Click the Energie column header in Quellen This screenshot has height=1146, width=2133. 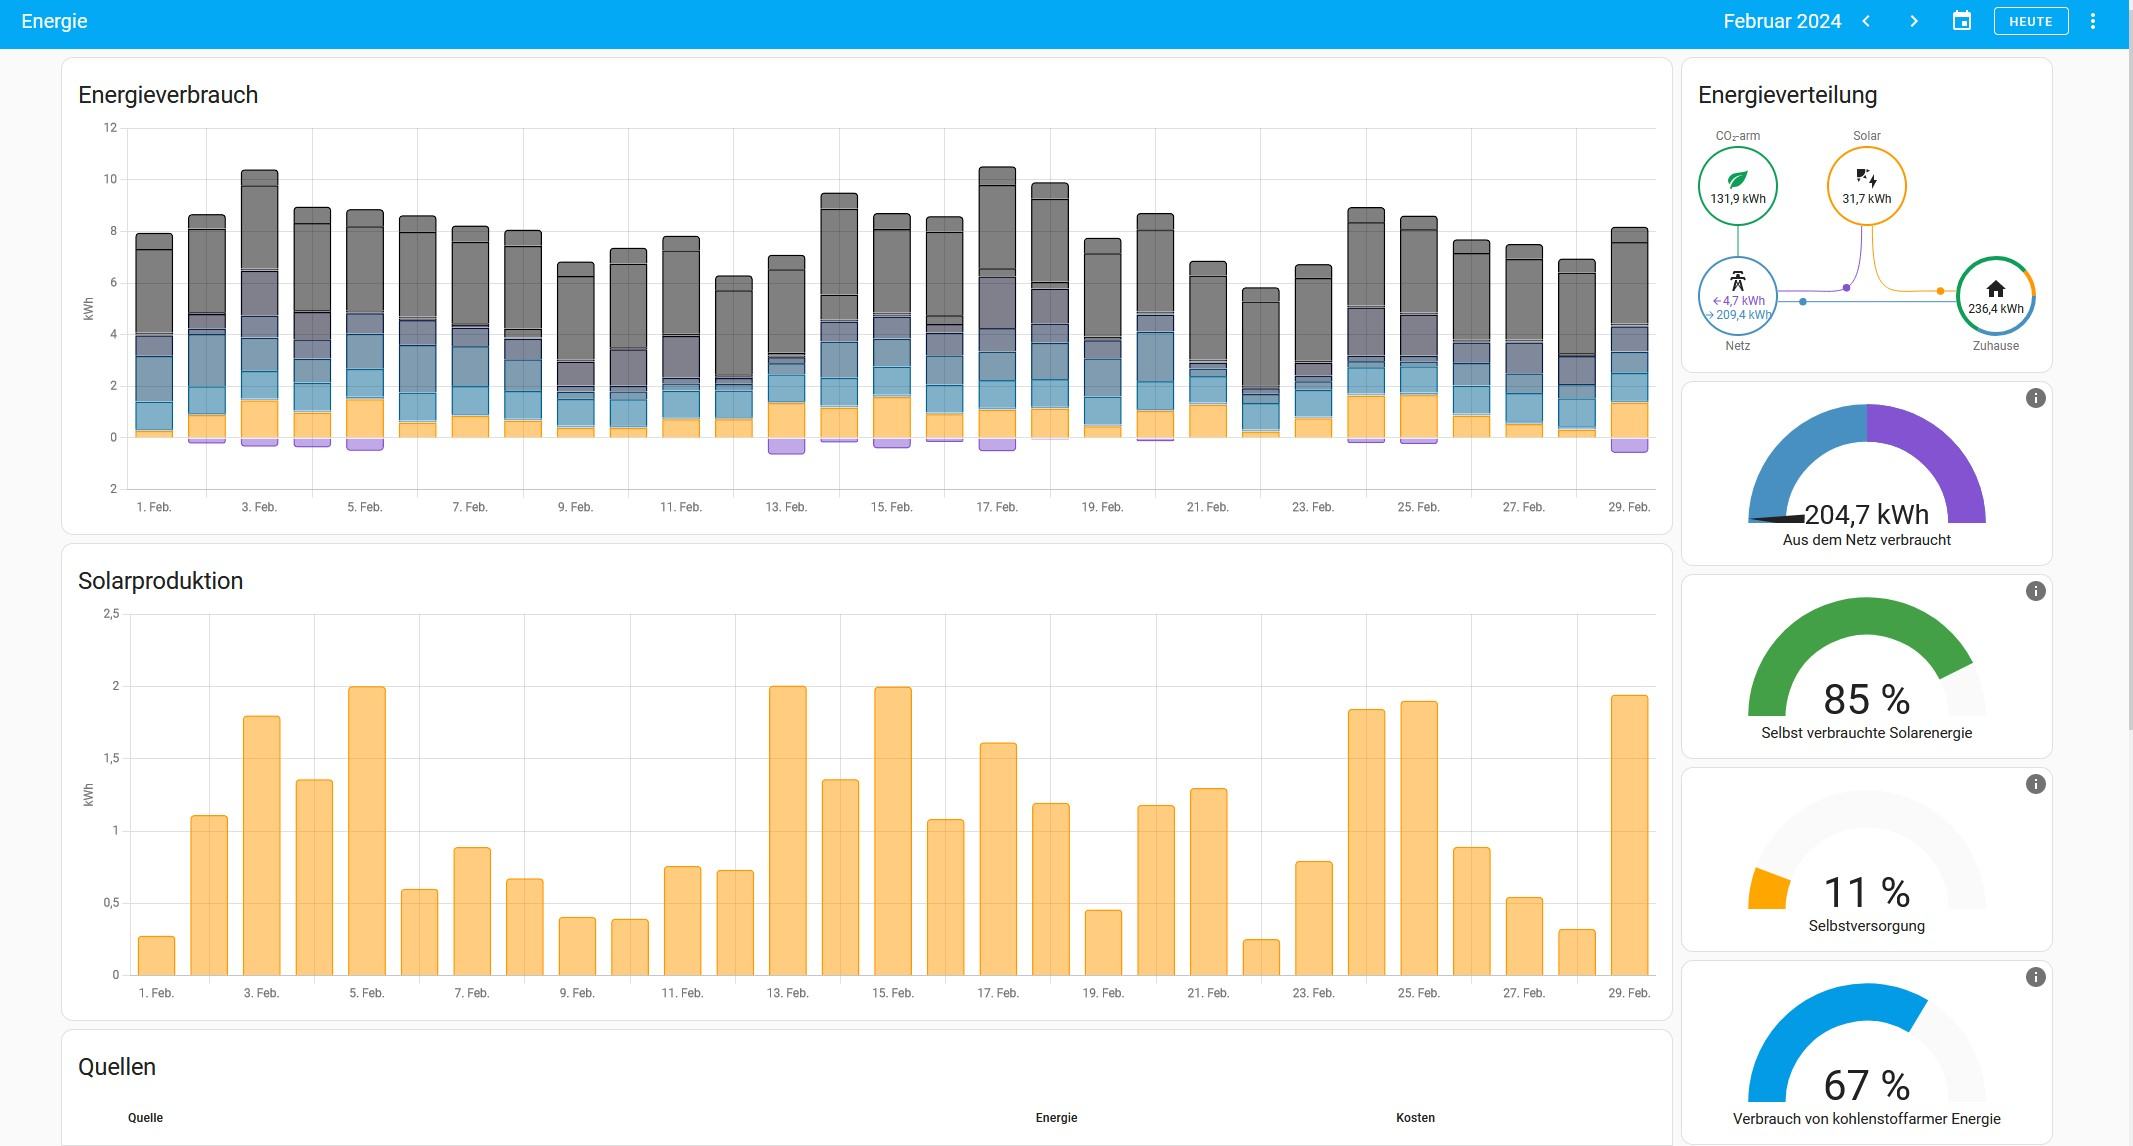(1056, 1118)
